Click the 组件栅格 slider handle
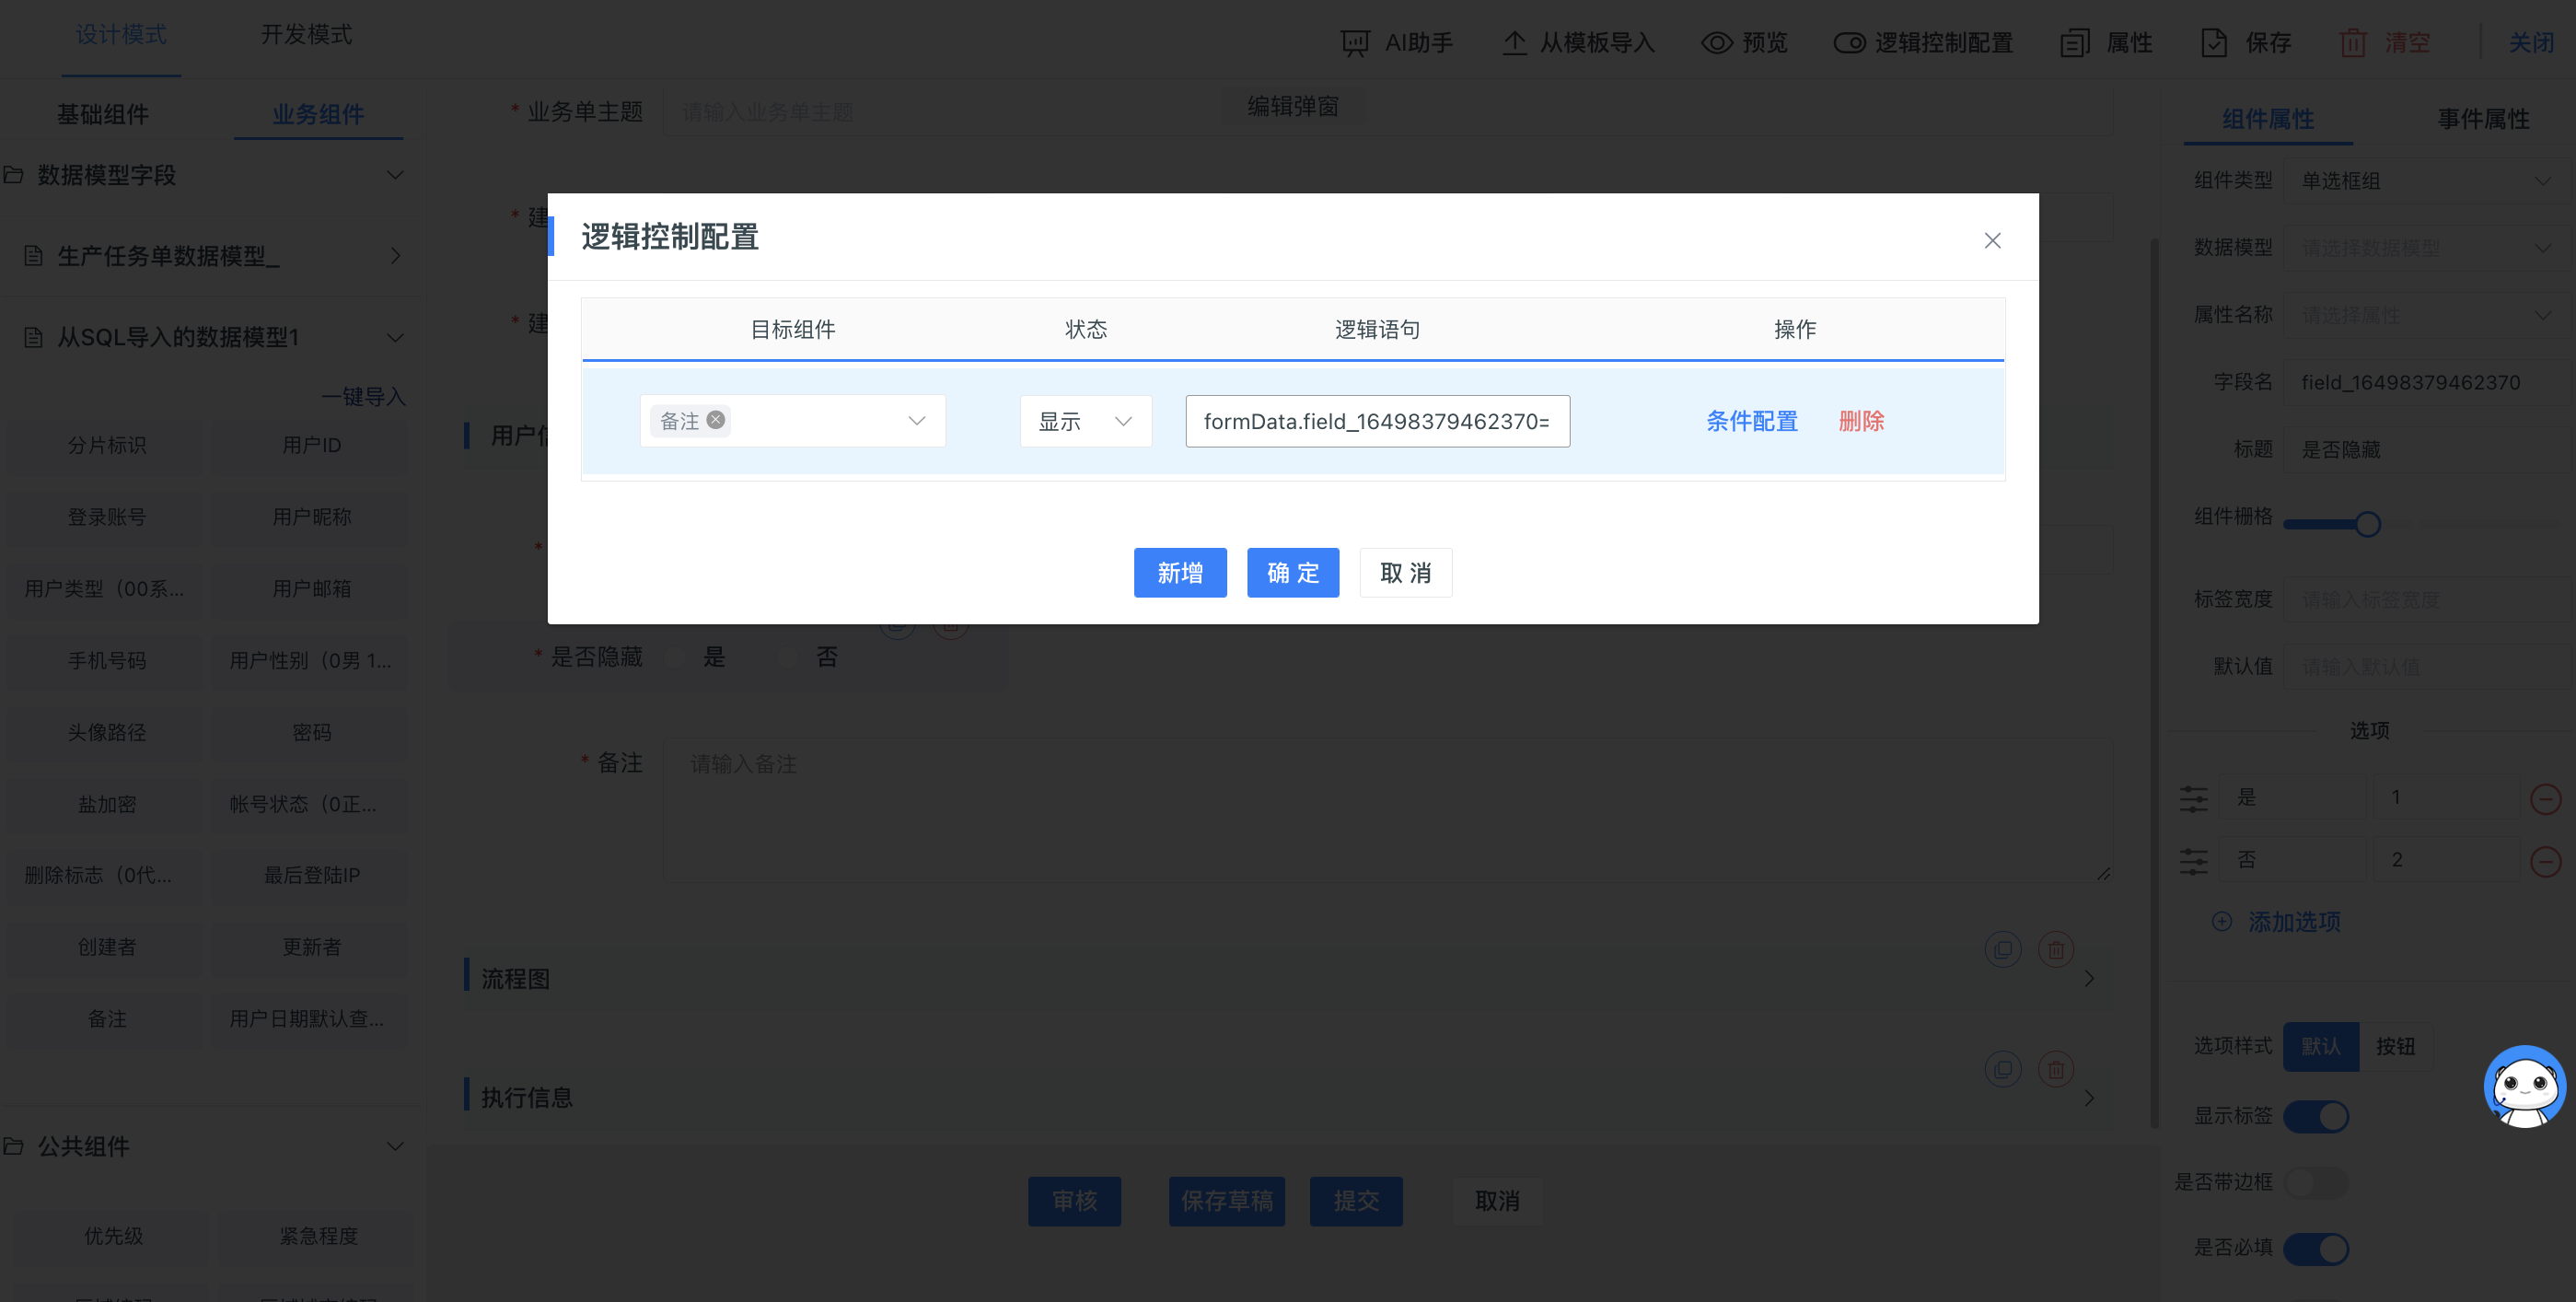Screen dimensions: 2576x1302 pos(2367,524)
